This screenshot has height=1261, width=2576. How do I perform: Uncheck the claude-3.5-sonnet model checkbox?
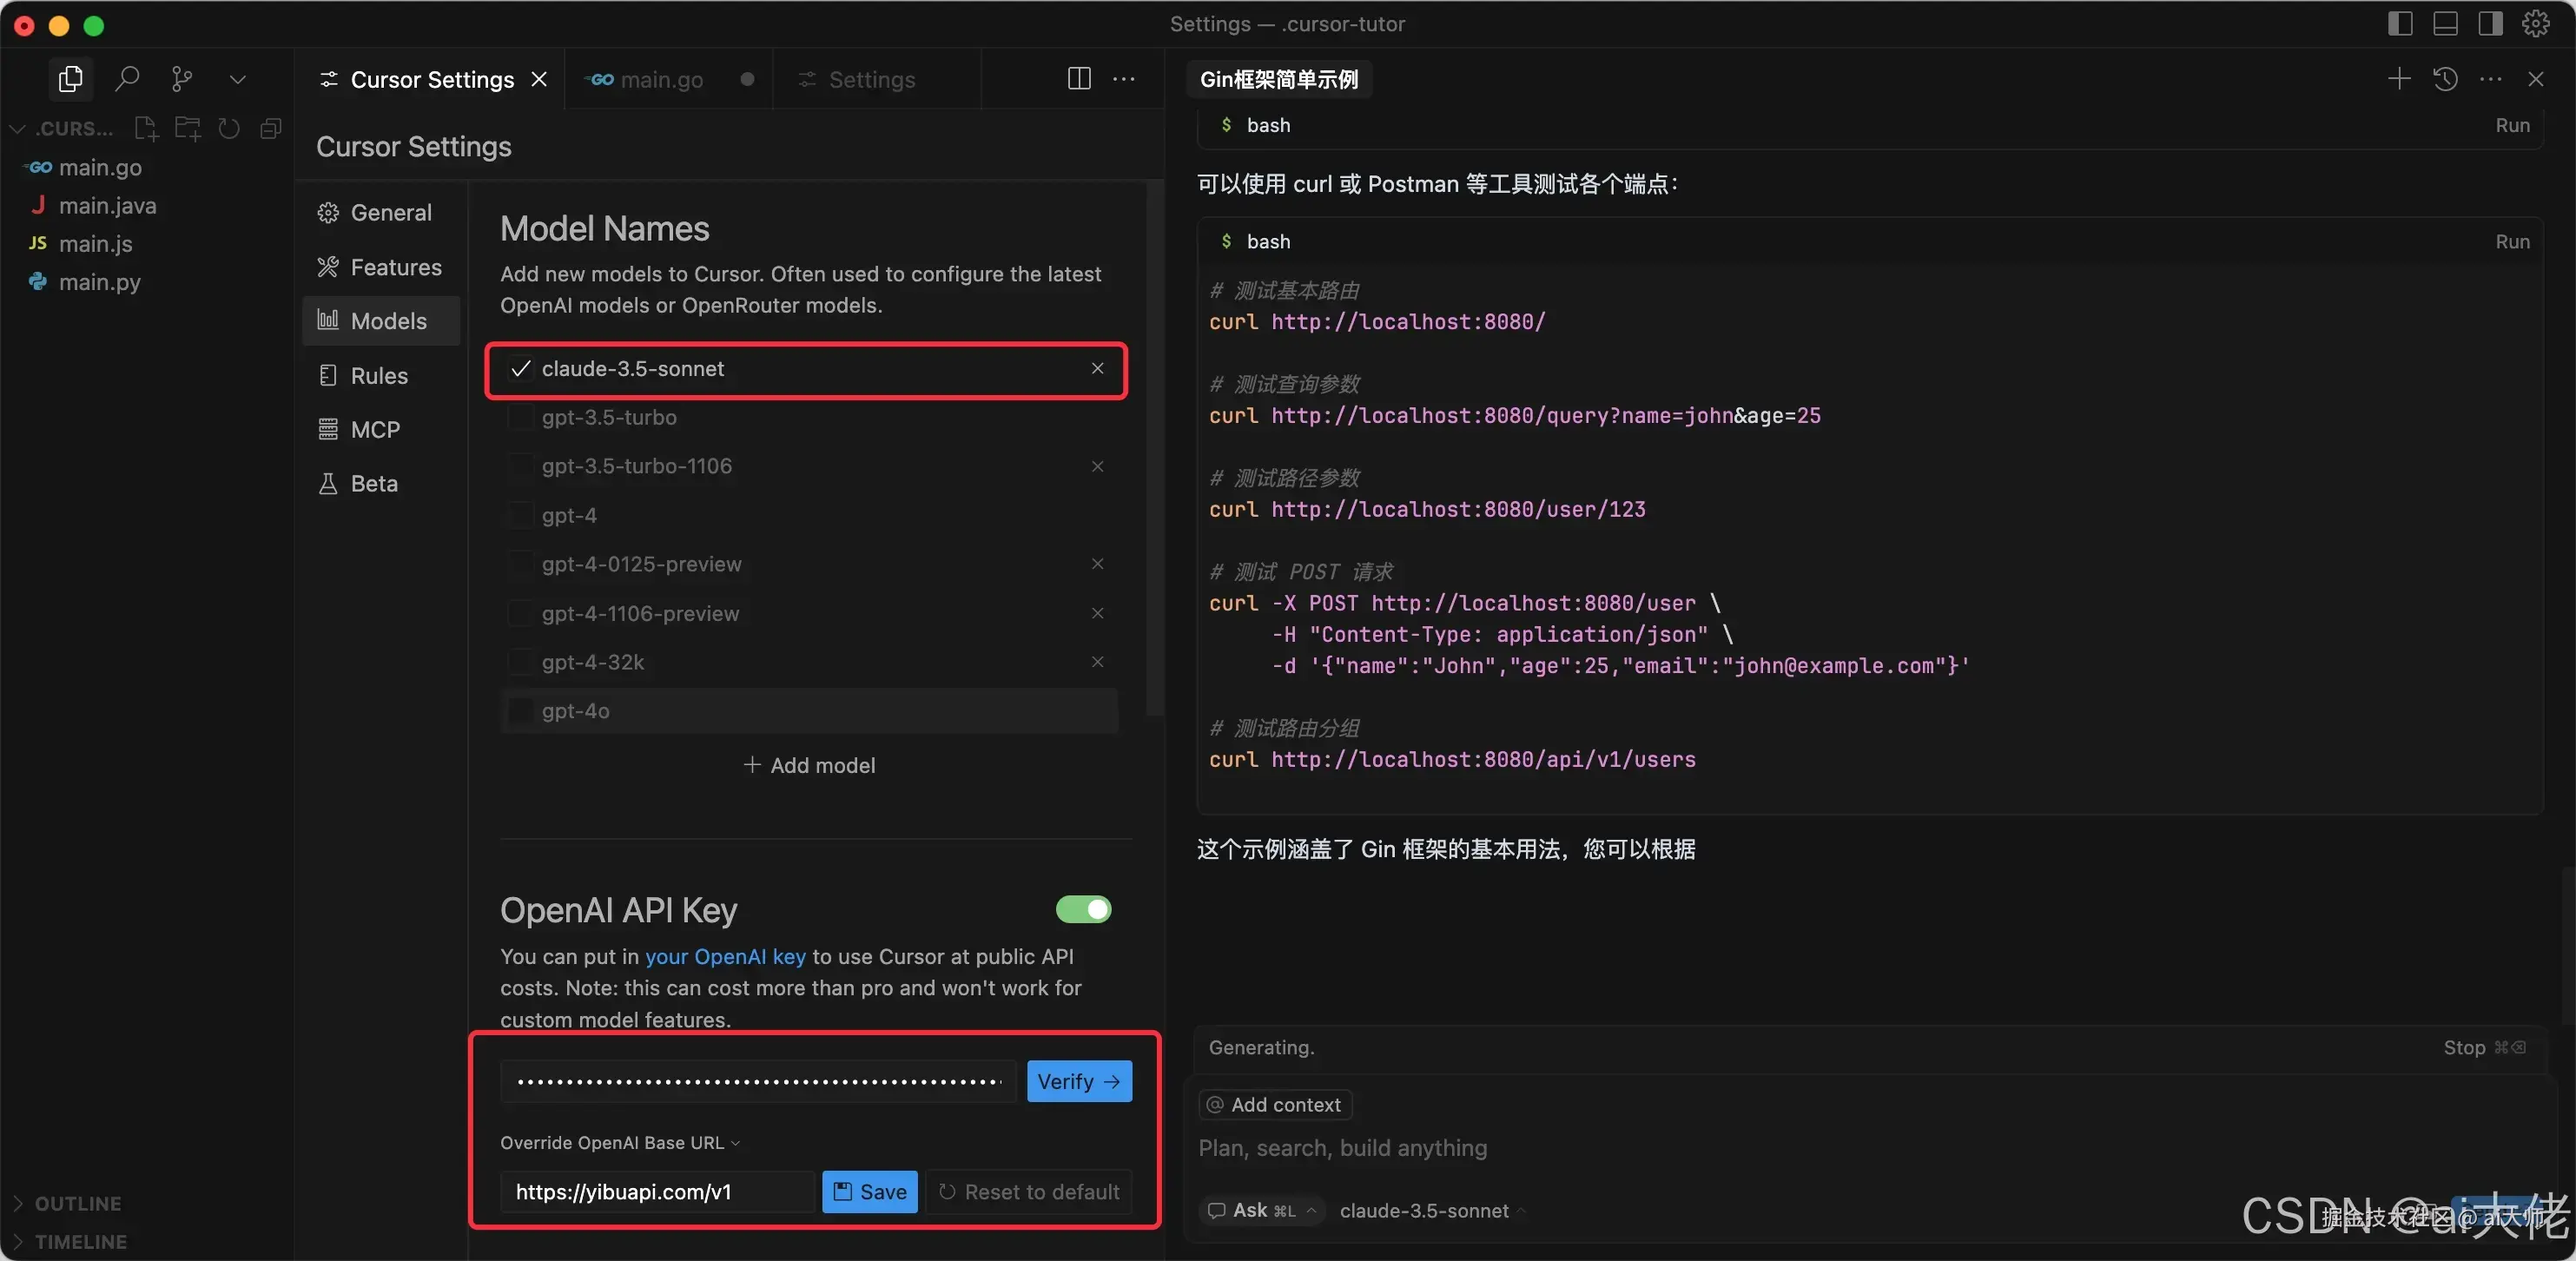point(520,369)
